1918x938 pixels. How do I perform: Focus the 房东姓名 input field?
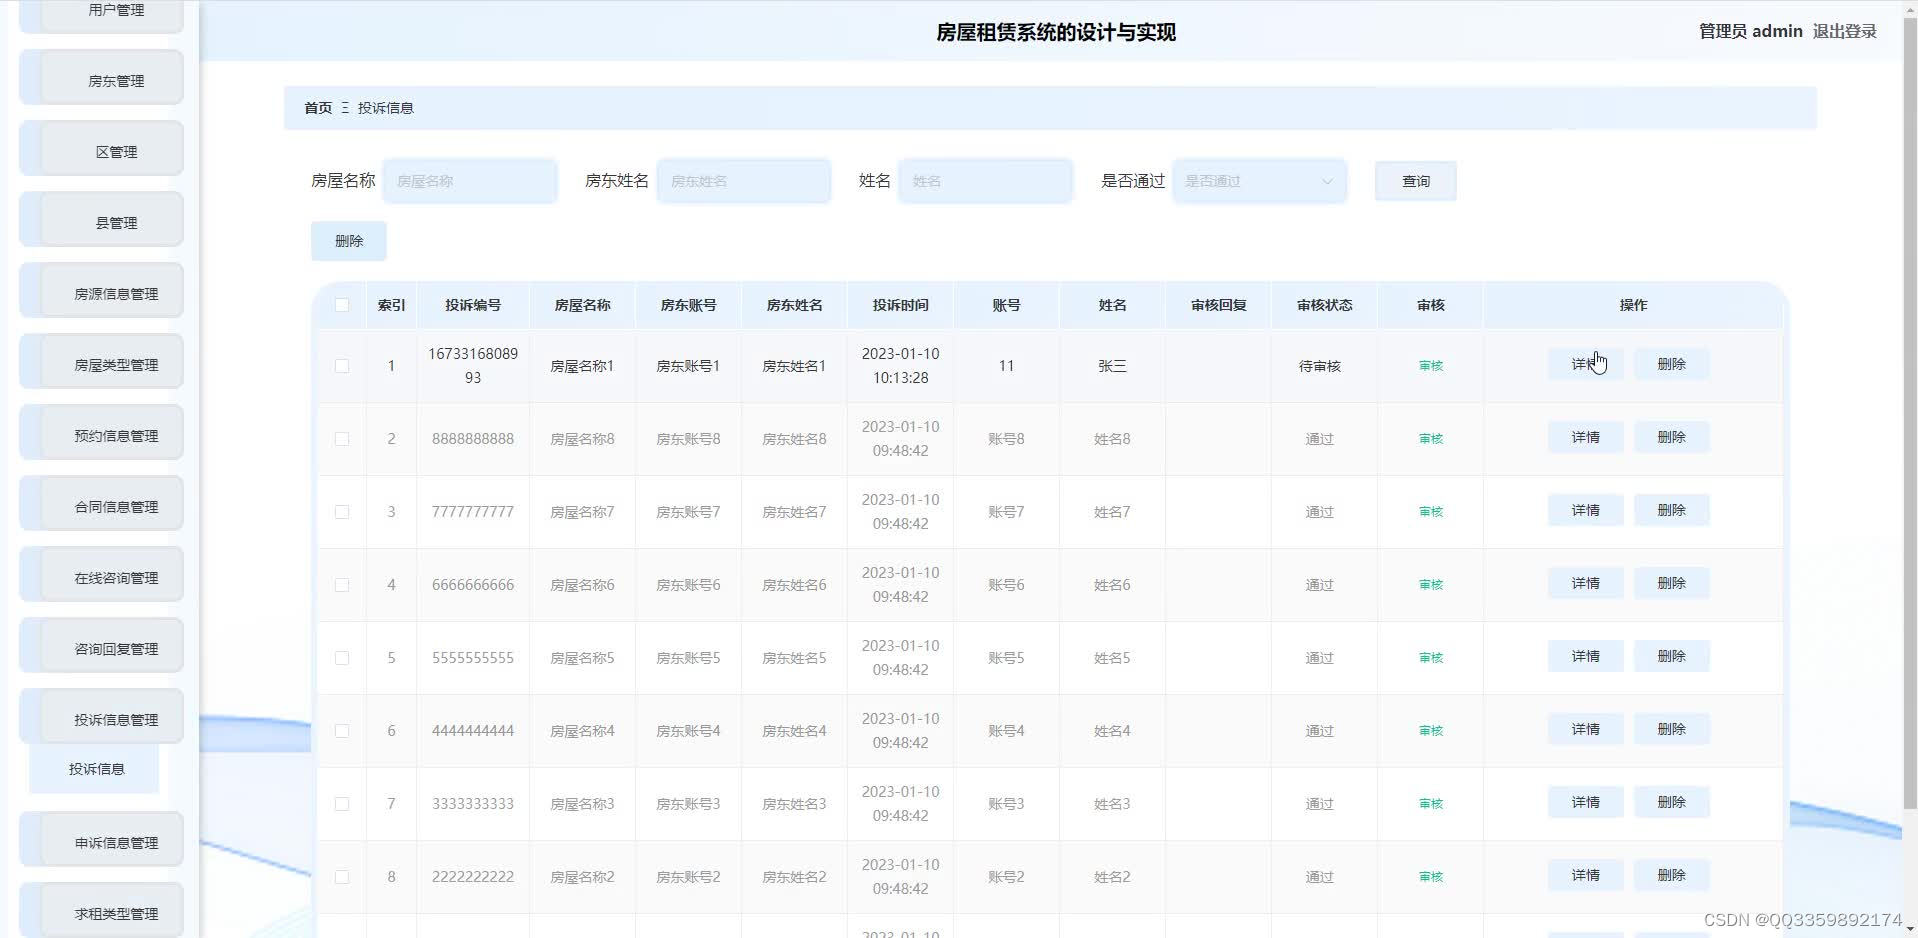tap(744, 181)
